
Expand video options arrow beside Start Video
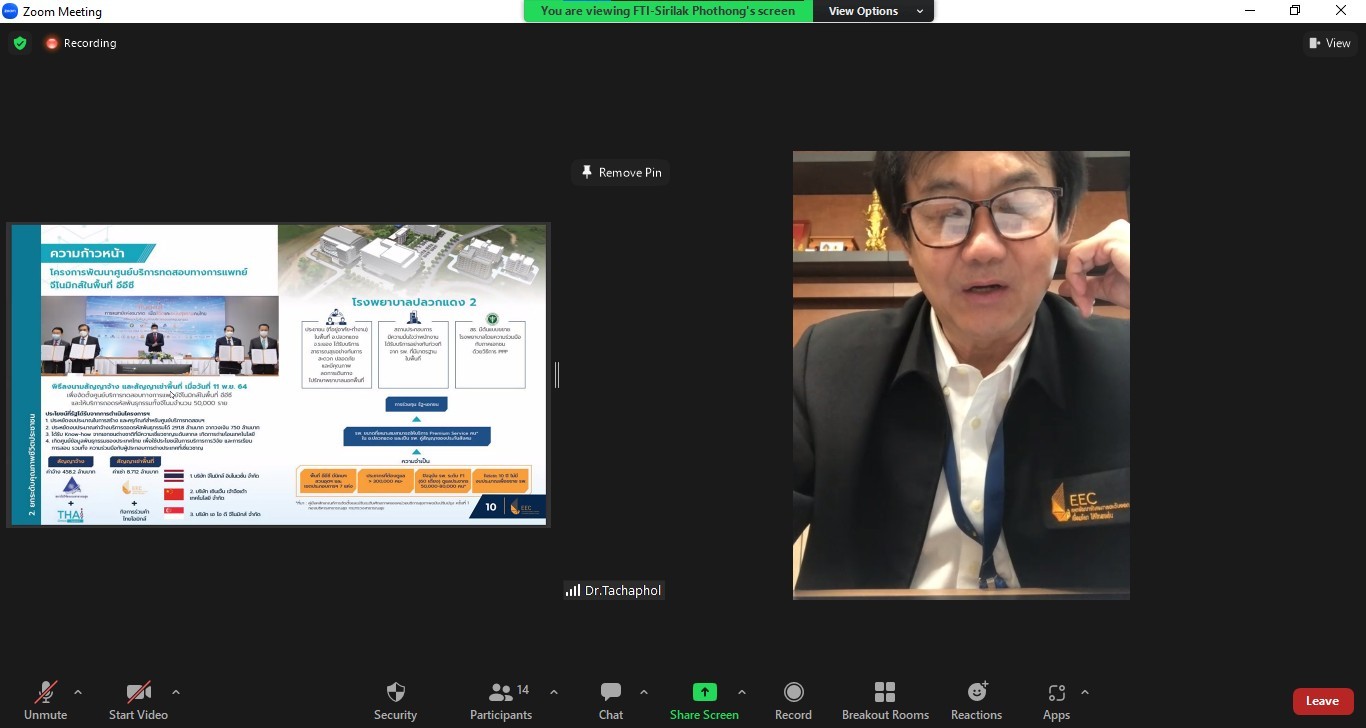[x=176, y=692]
